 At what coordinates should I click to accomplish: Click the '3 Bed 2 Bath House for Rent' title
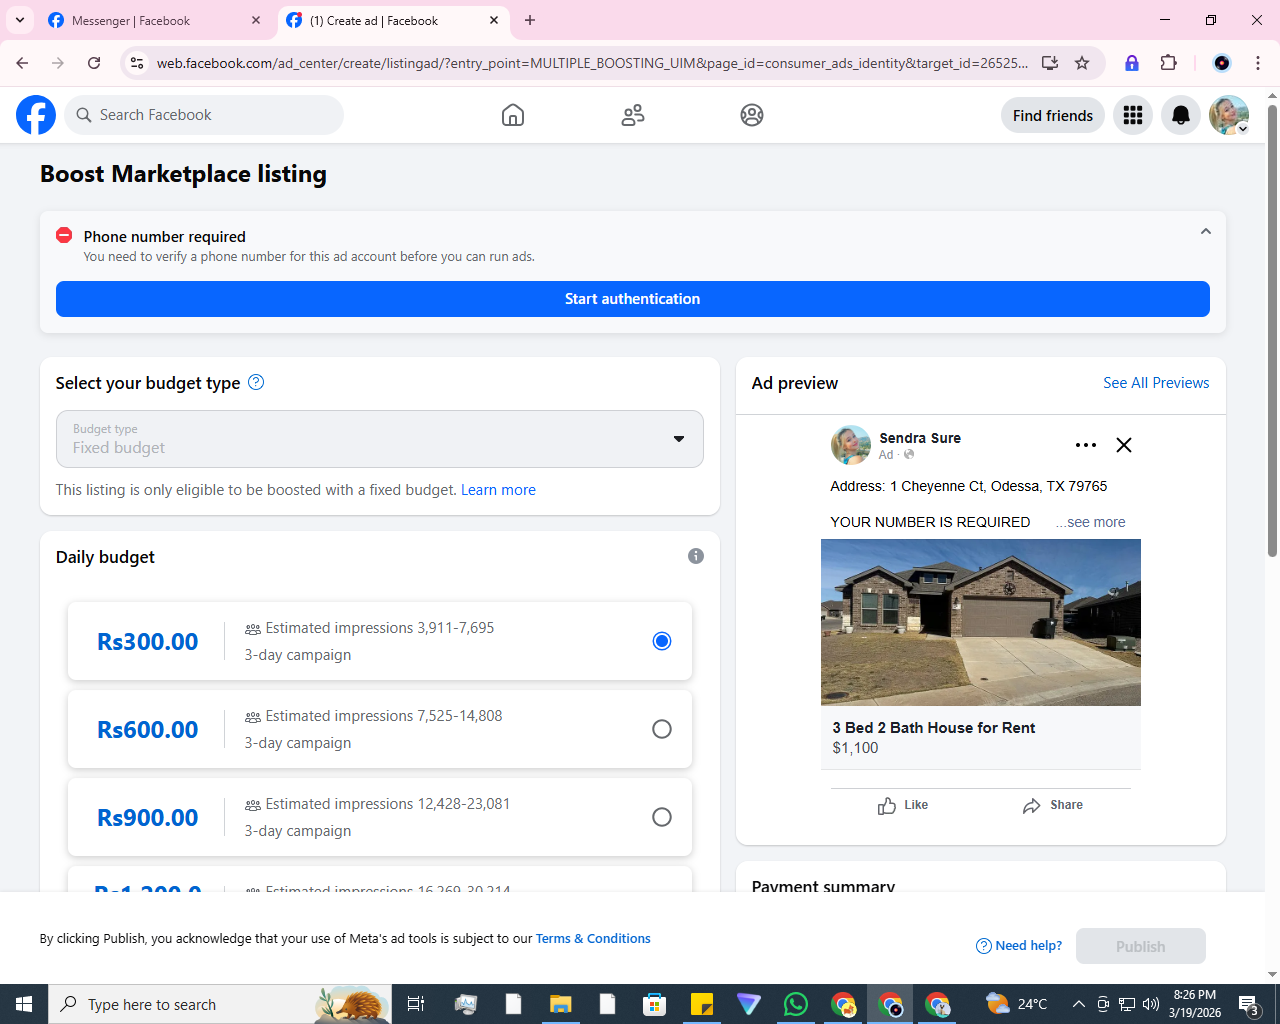point(934,728)
